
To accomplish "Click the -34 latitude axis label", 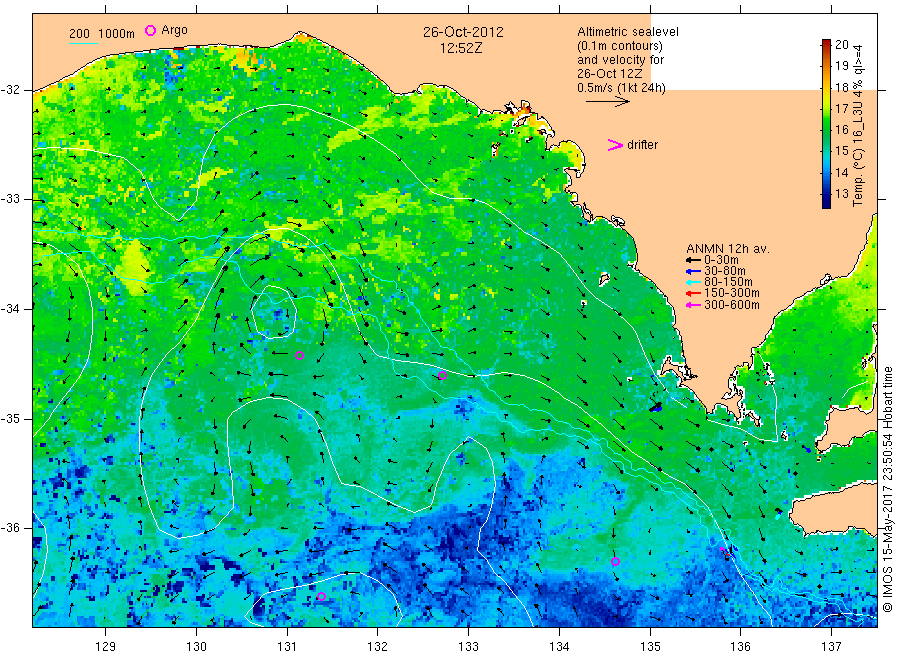I will click(x=10, y=309).
